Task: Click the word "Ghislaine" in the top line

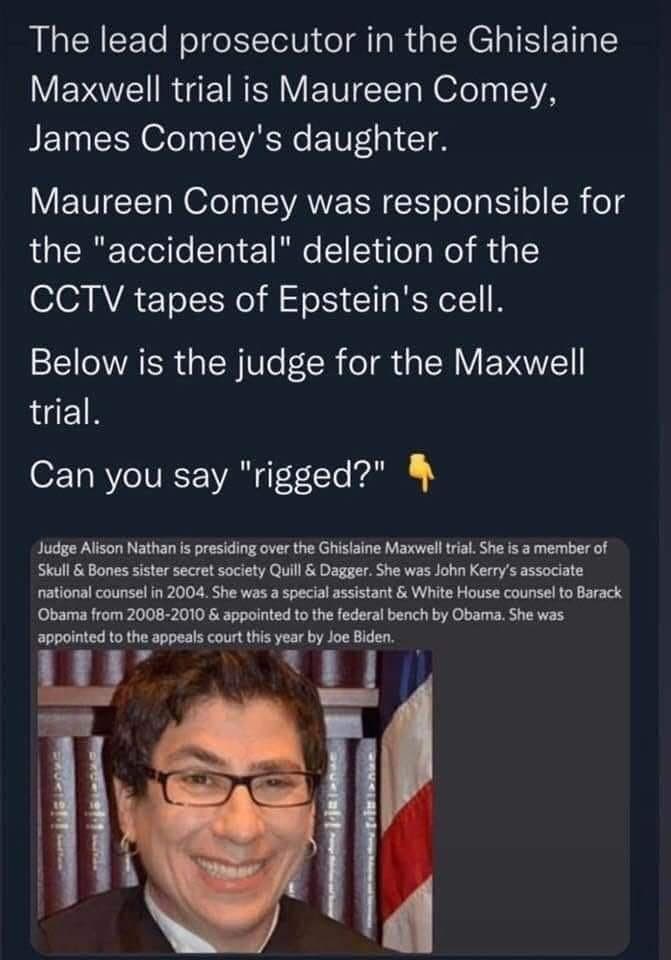Action: tap(542, 42)
